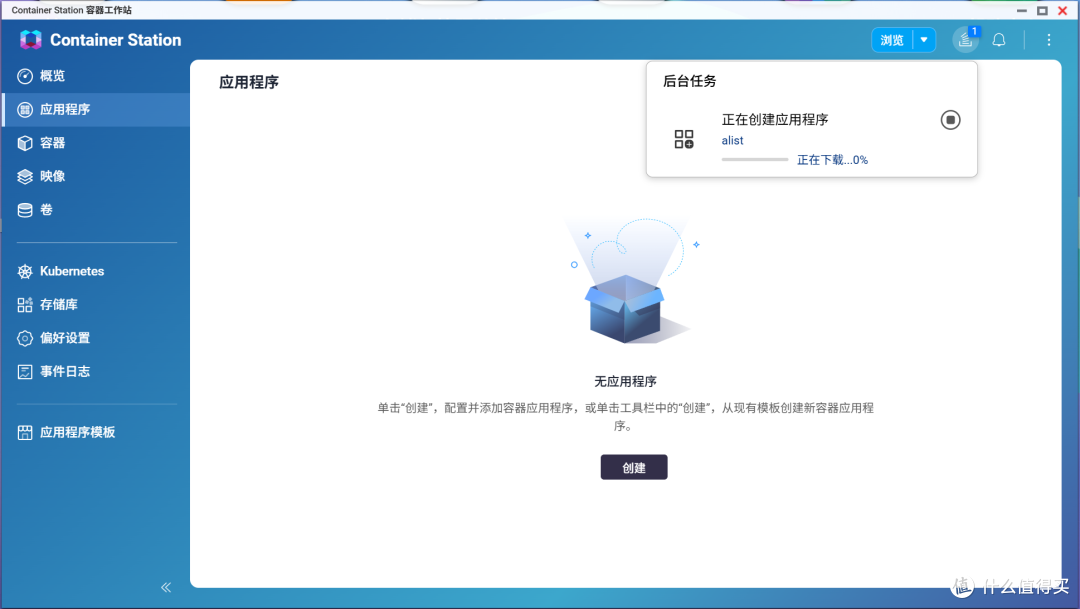Open the notifications bell

(x=999, y=40)
